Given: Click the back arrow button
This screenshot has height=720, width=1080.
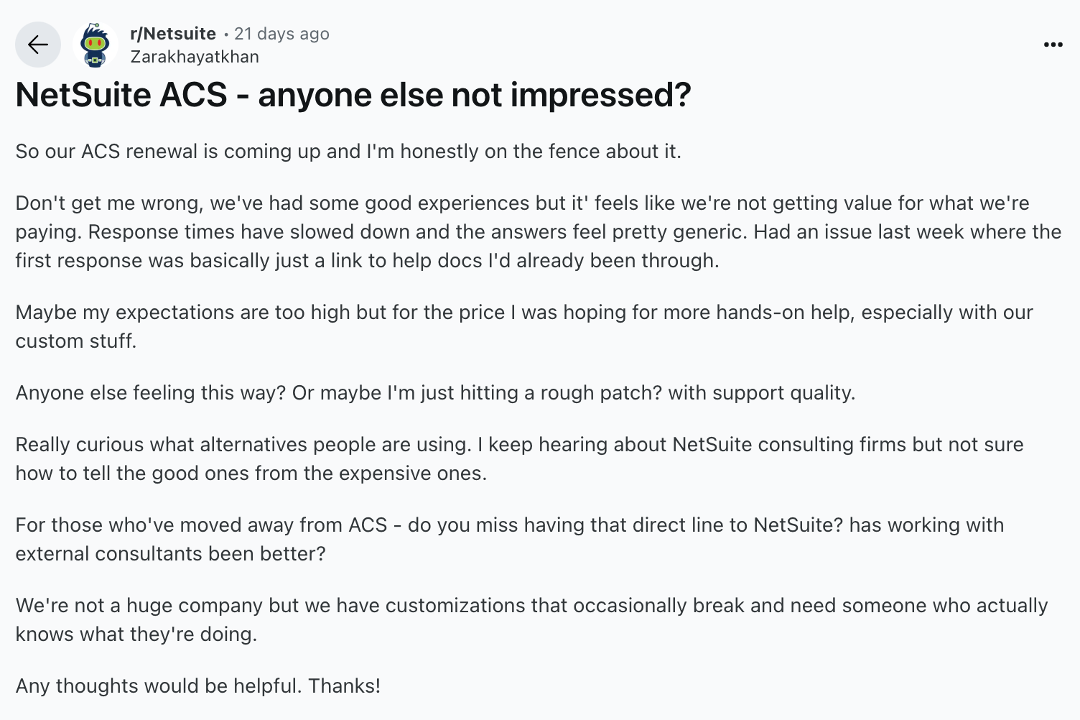Looking at the screenshot, I should [38, 45].
